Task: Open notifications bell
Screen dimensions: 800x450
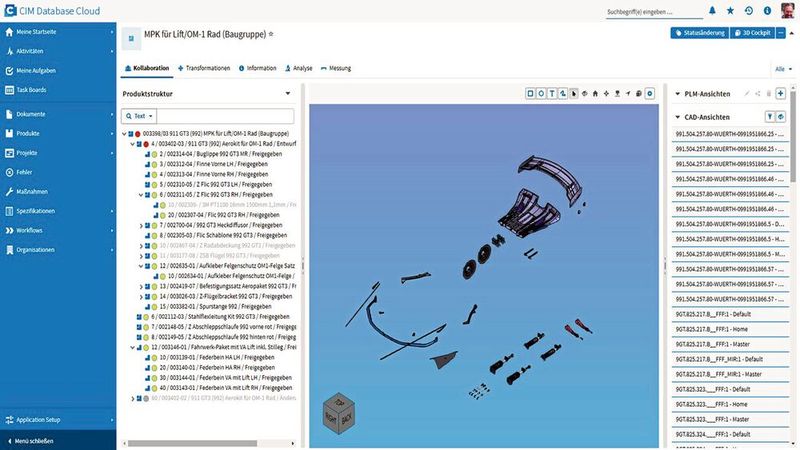Action: tap(712, 11)
